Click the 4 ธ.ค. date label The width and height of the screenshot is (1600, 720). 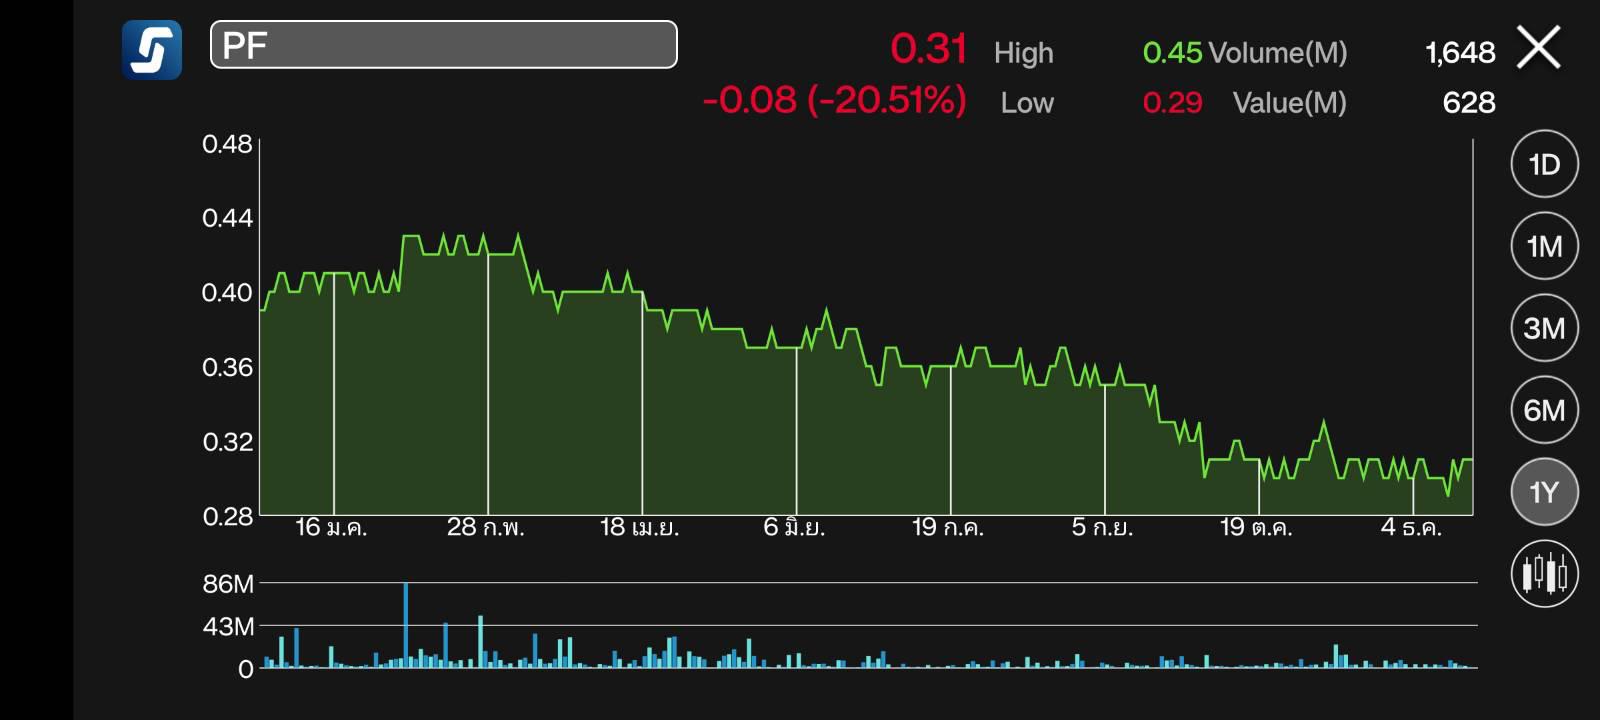click(x=1411, y=527)
